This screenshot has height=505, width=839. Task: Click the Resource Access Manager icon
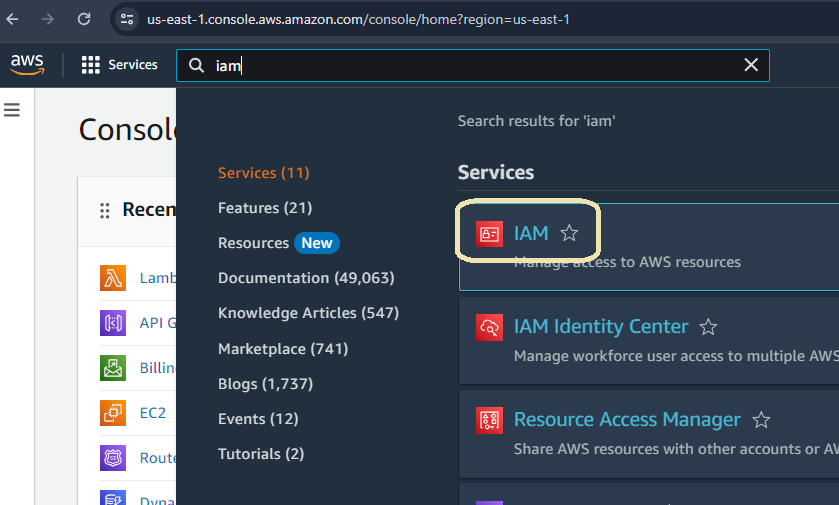(489, 420)
